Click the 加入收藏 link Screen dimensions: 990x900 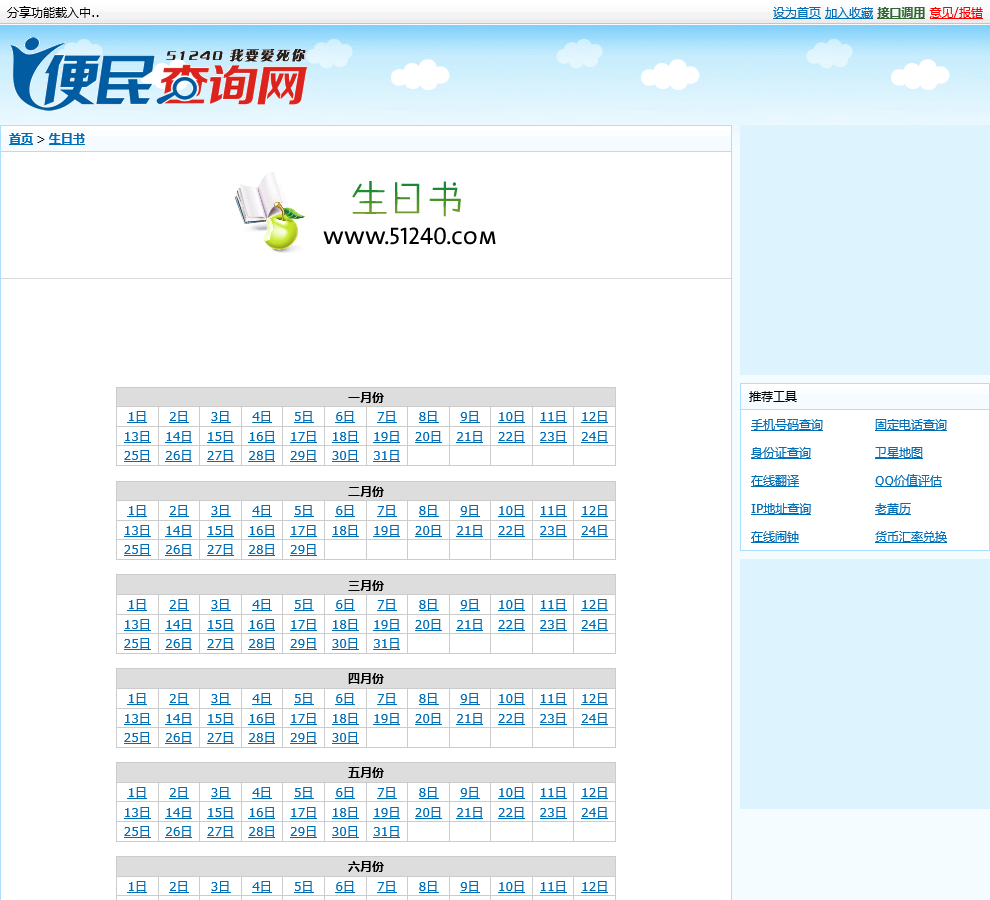[x=849, y=13]
